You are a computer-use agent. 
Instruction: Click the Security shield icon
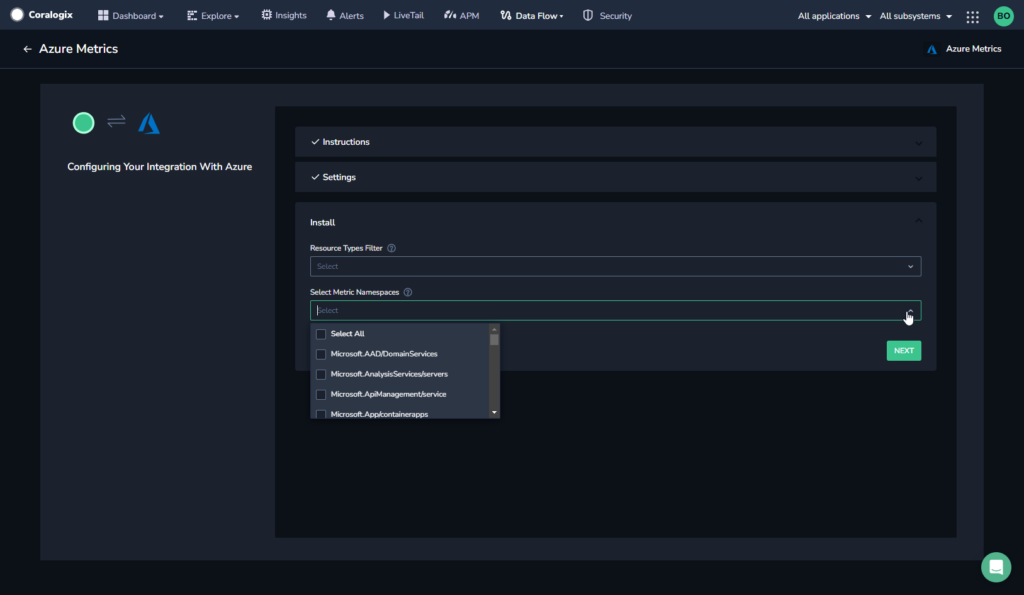(x=588, y=15)
